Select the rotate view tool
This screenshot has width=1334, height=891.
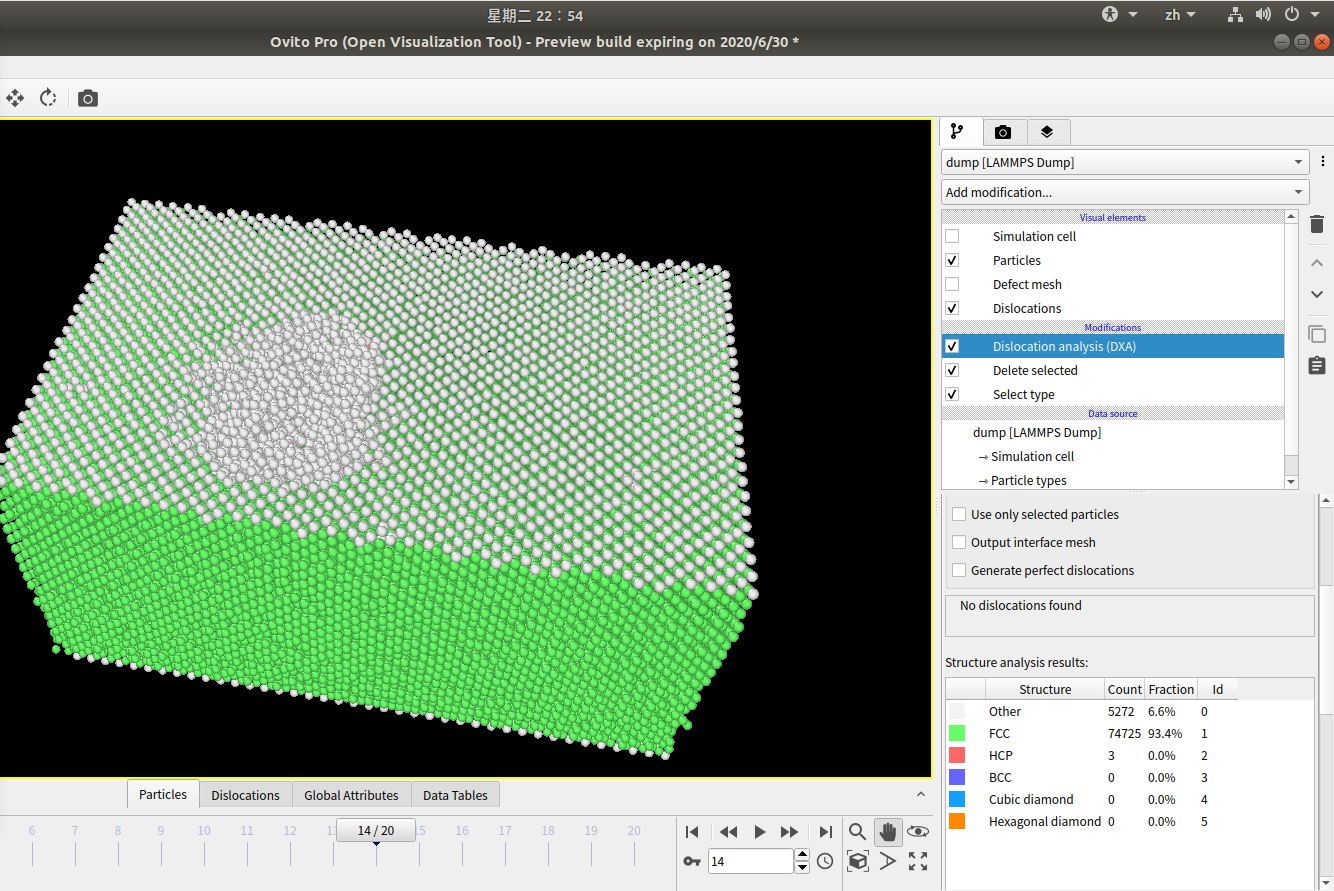(x=47, y=98)
